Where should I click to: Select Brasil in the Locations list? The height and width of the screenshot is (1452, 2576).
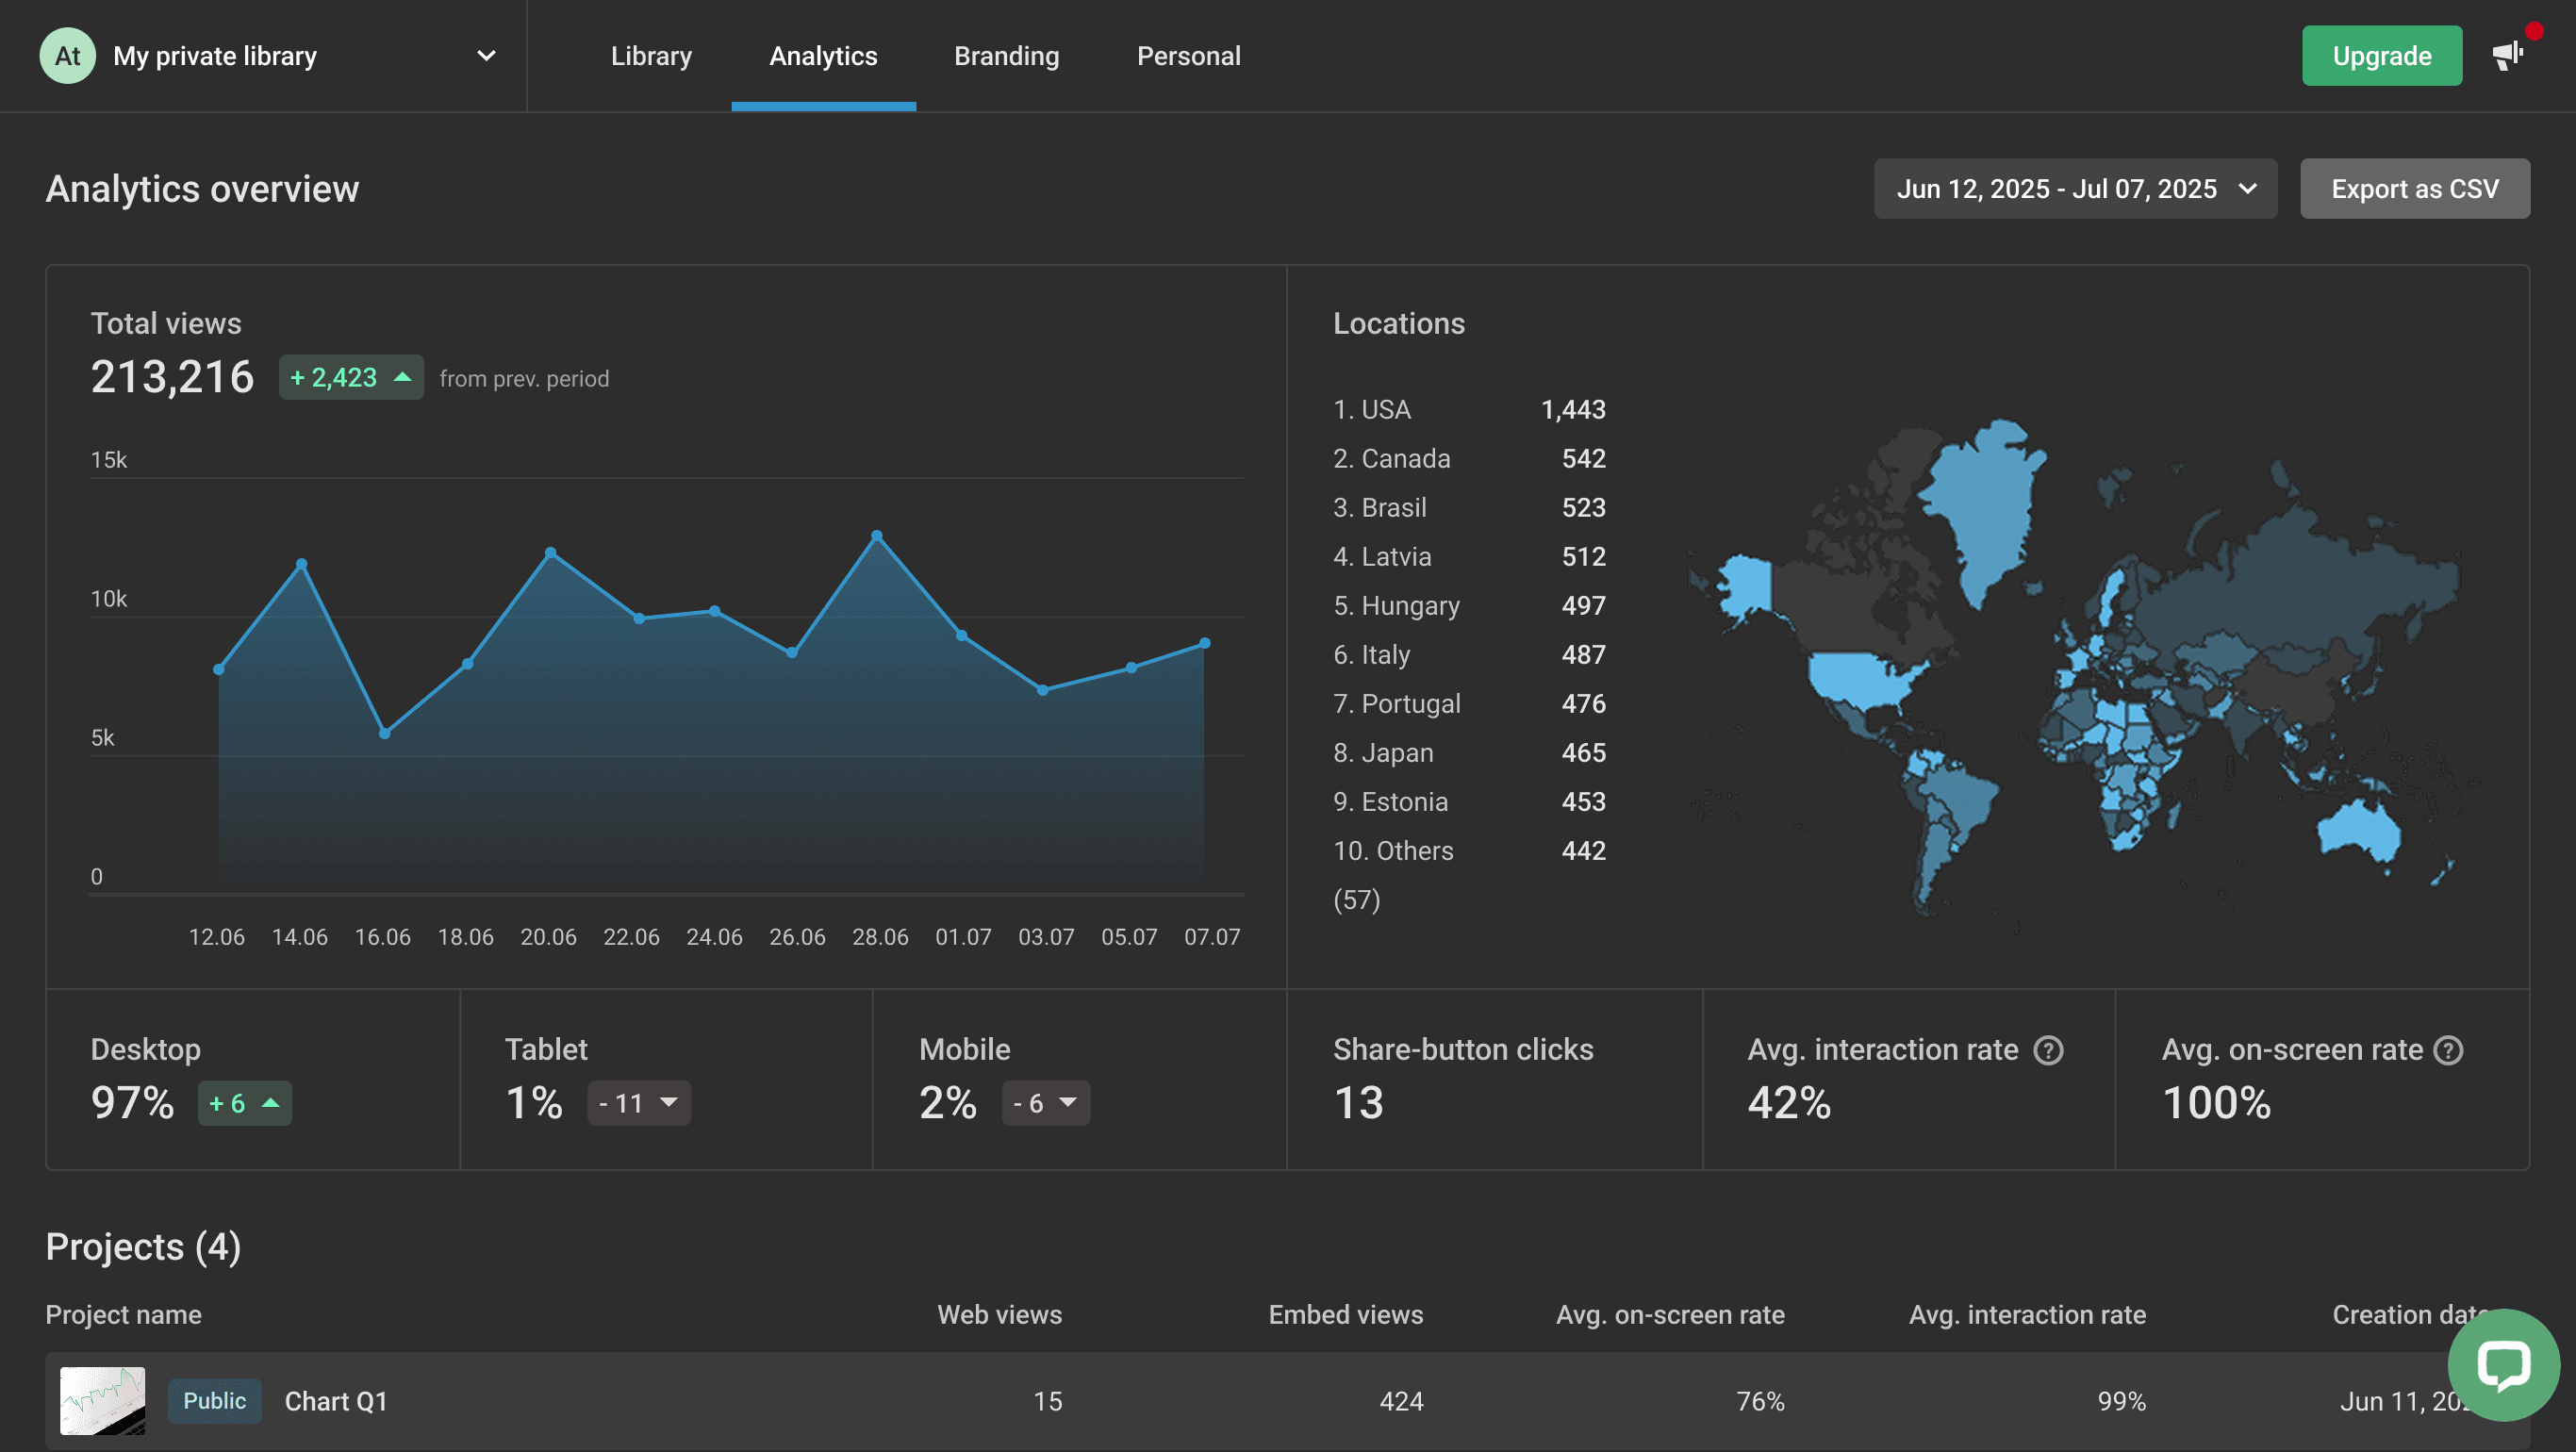coord(1469,508)
